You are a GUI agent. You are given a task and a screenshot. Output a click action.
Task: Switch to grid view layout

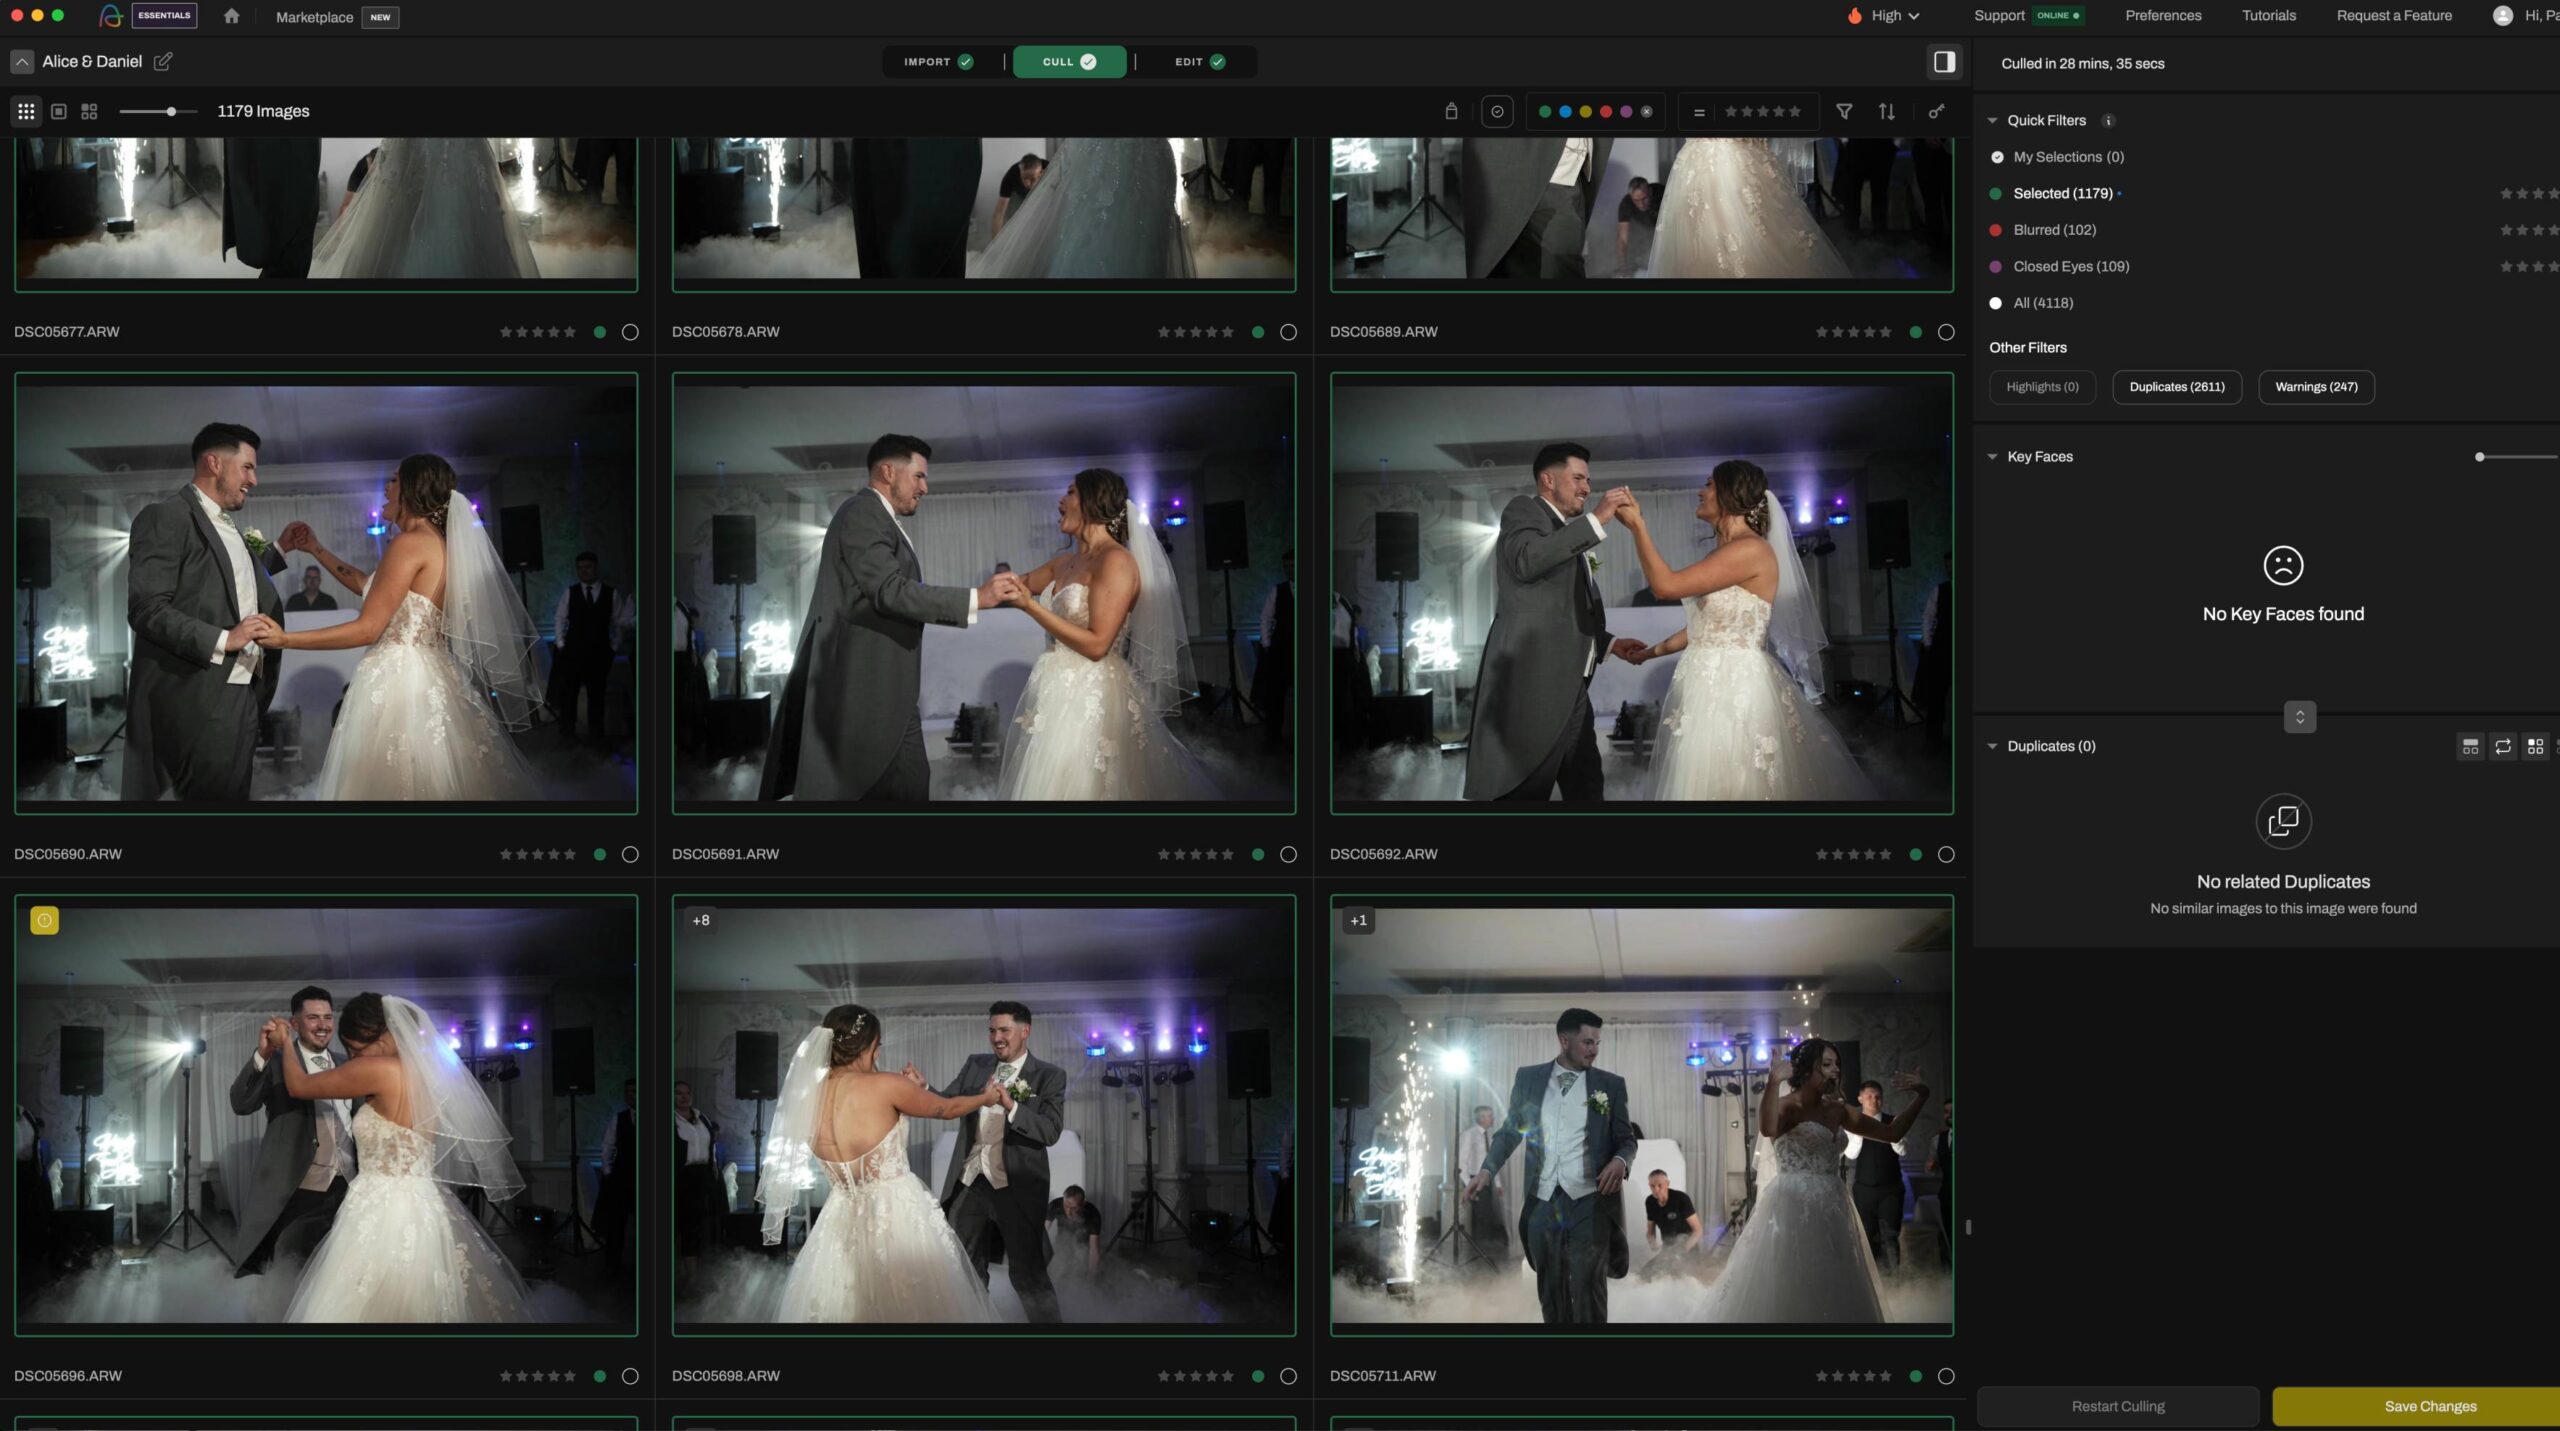coord(26,111)
